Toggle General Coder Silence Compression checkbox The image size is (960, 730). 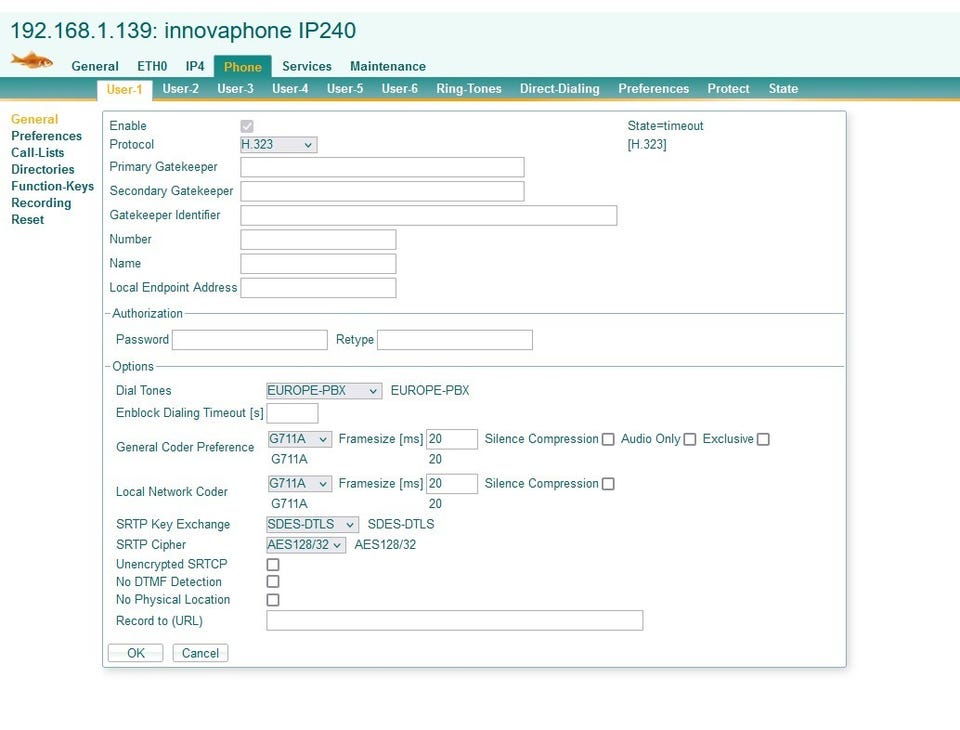click(608, 440)
